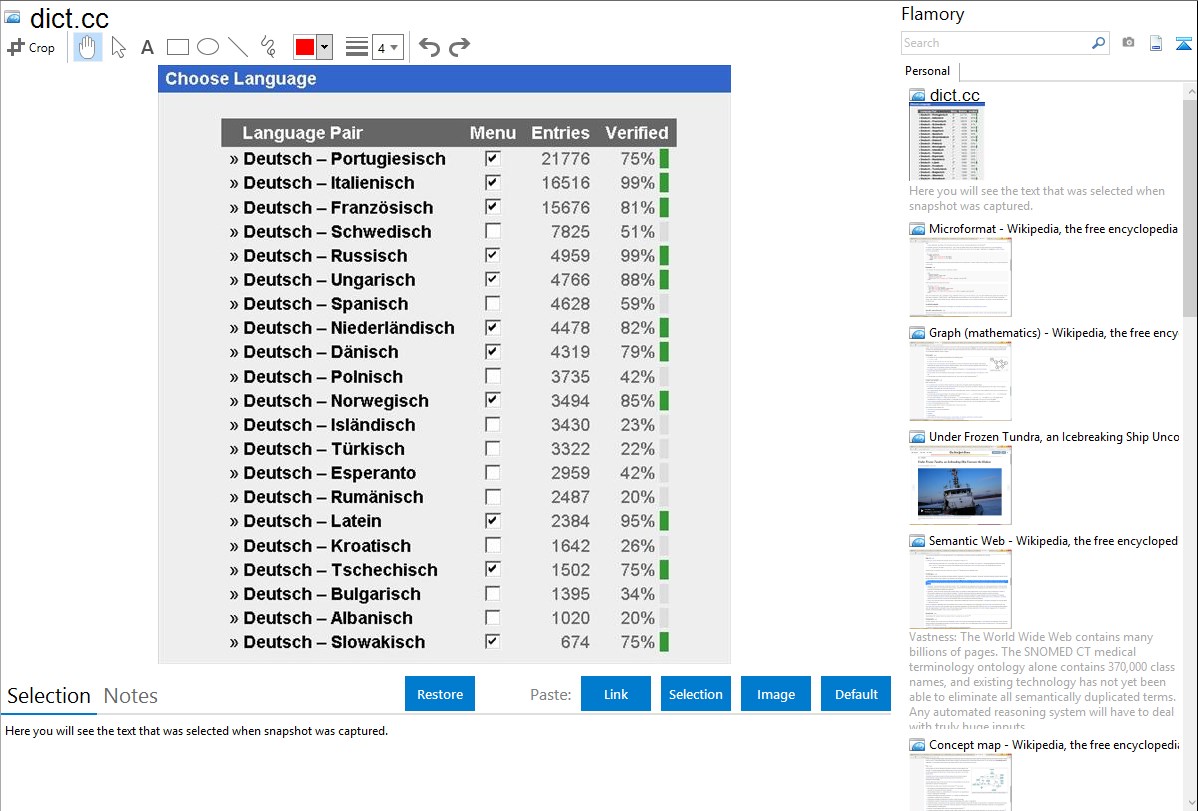Select the ellipse shape tool
Screen dimensions: 1198x811
point(208,47)
